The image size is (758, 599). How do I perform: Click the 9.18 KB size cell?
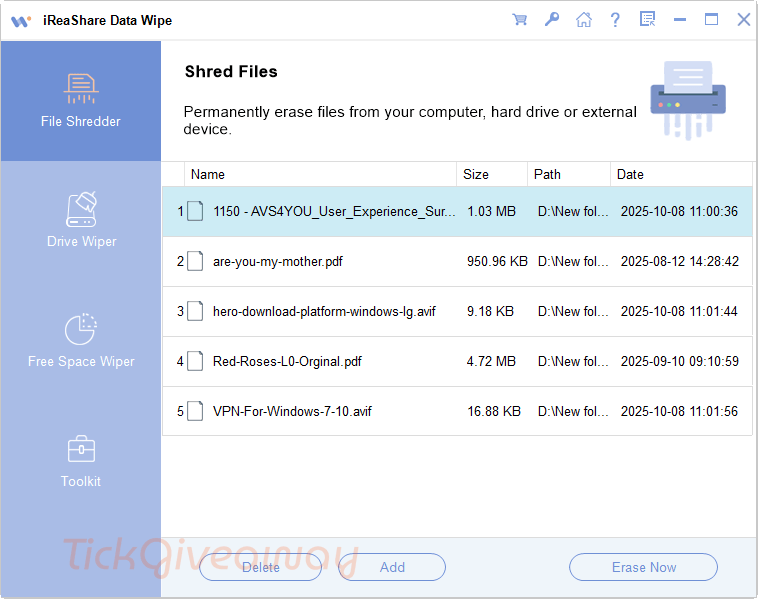point(490,311)
